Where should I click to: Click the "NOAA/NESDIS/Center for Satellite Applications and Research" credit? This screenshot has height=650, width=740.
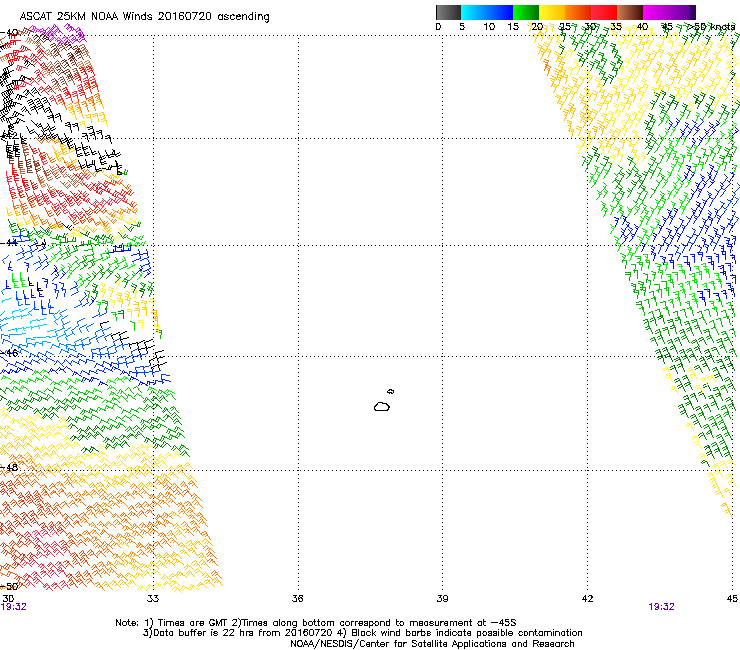point(432,644)
